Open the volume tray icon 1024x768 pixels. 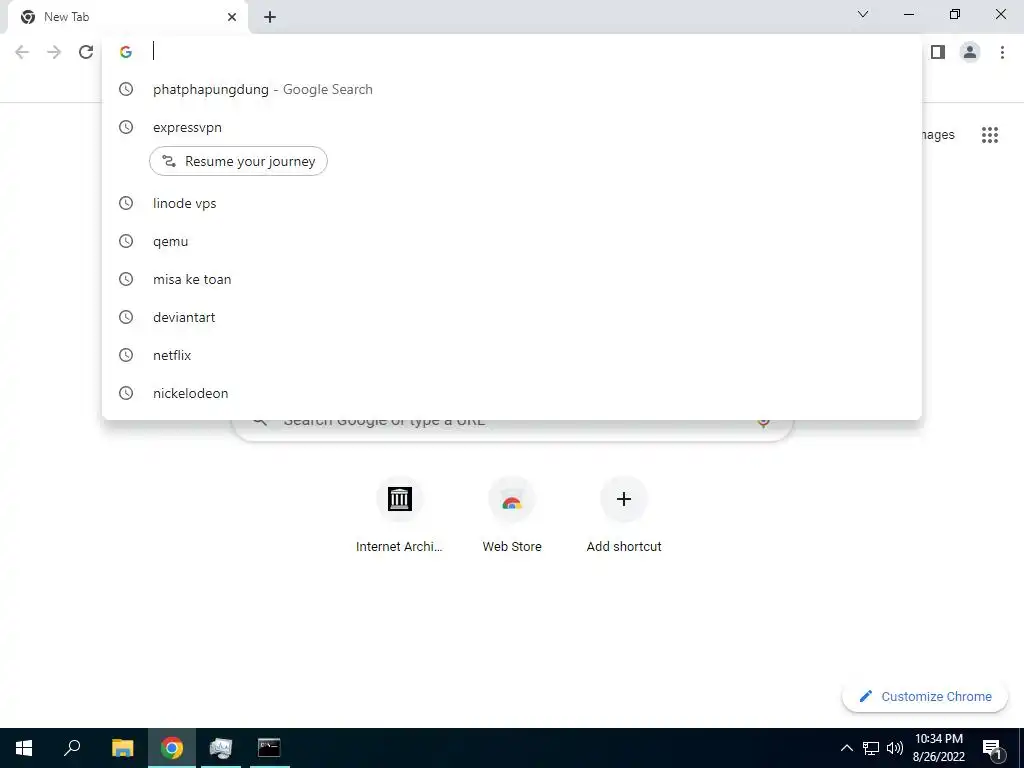pyautogui.click(x=895, y=748)
